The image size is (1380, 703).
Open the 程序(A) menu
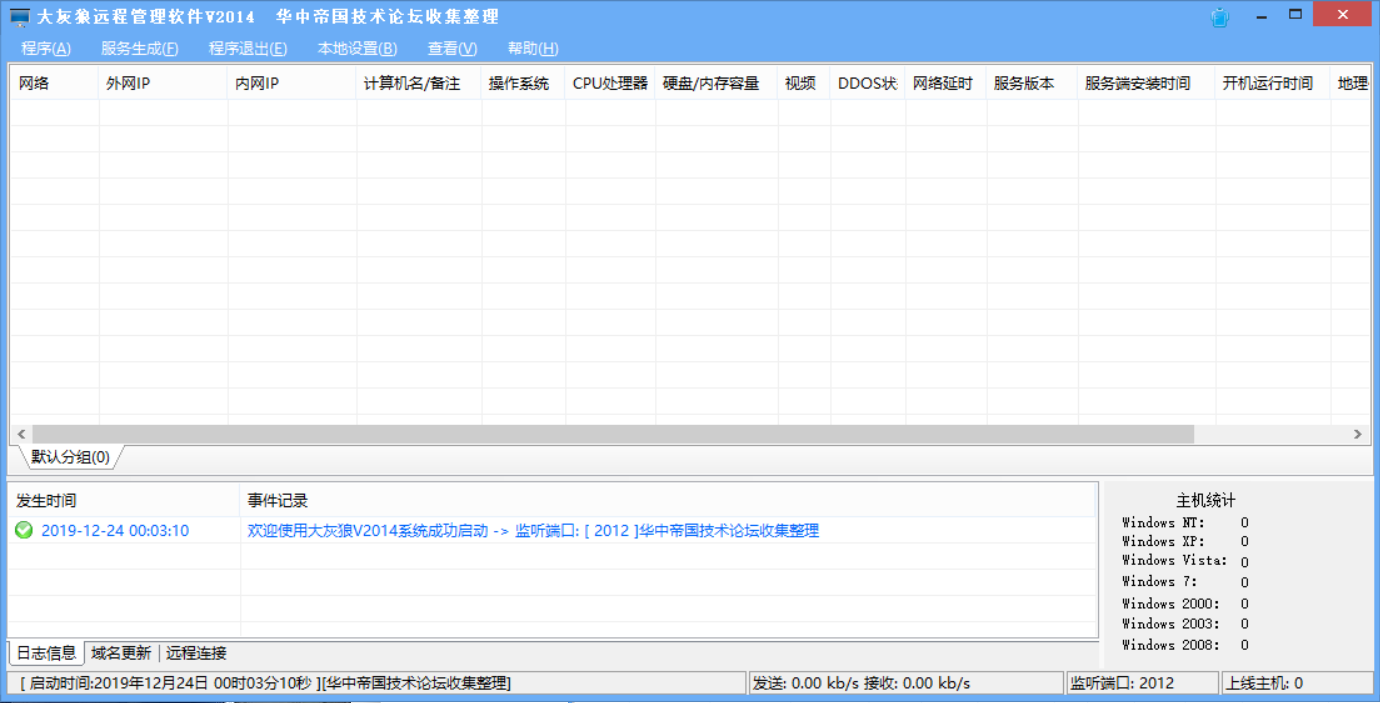tap(46, 48)
